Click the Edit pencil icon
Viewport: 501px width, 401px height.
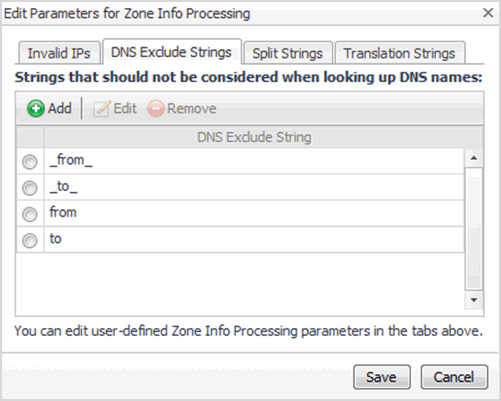101,109
